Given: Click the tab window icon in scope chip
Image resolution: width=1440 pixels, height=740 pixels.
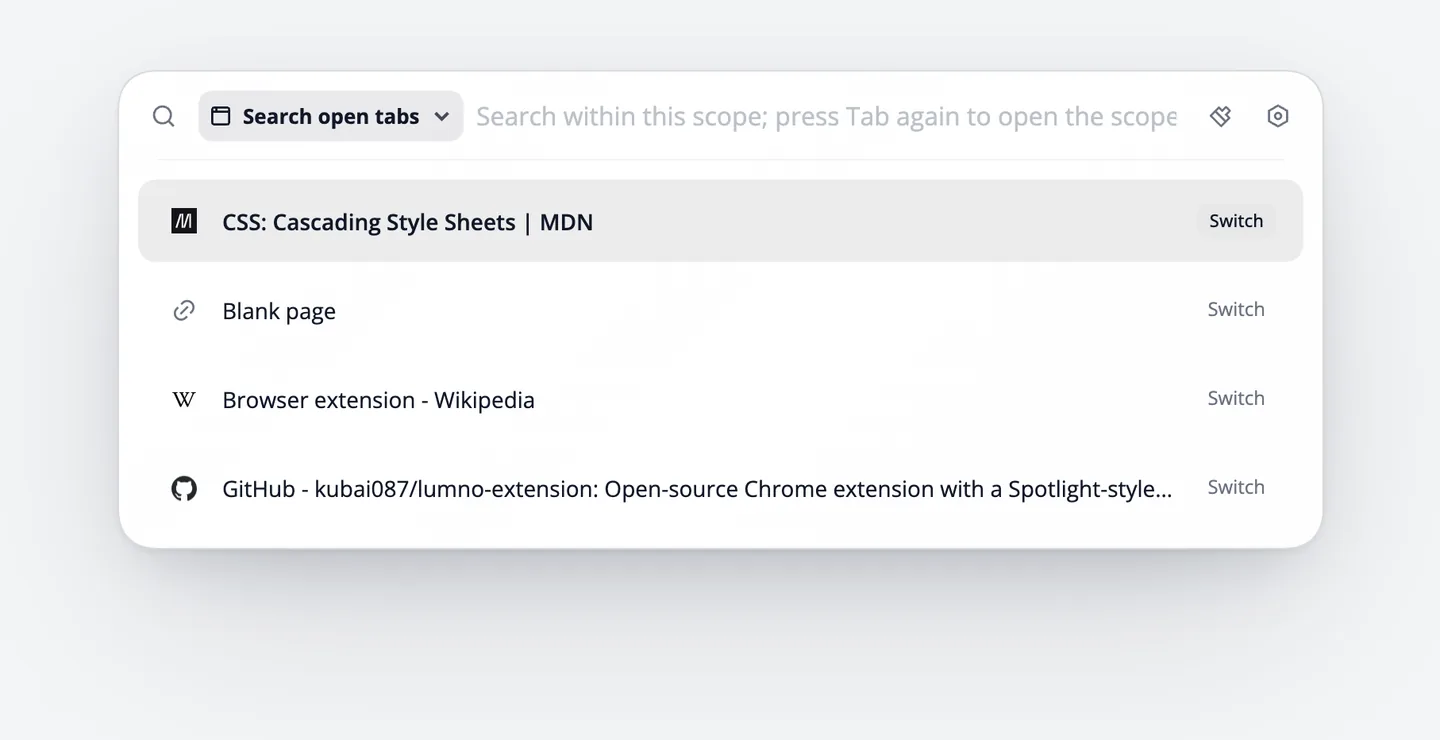Looking at the screenshot, I should 221,116.
